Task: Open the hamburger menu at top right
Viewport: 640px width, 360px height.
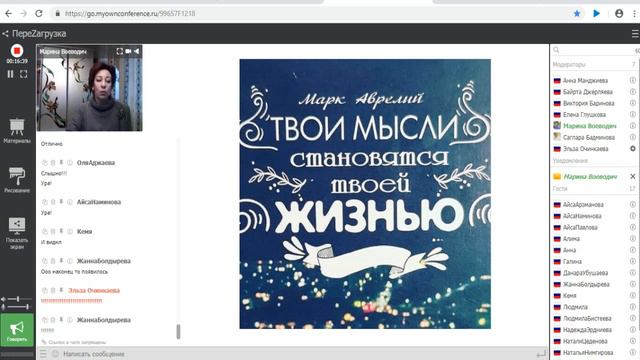Action: pos(635,34)
